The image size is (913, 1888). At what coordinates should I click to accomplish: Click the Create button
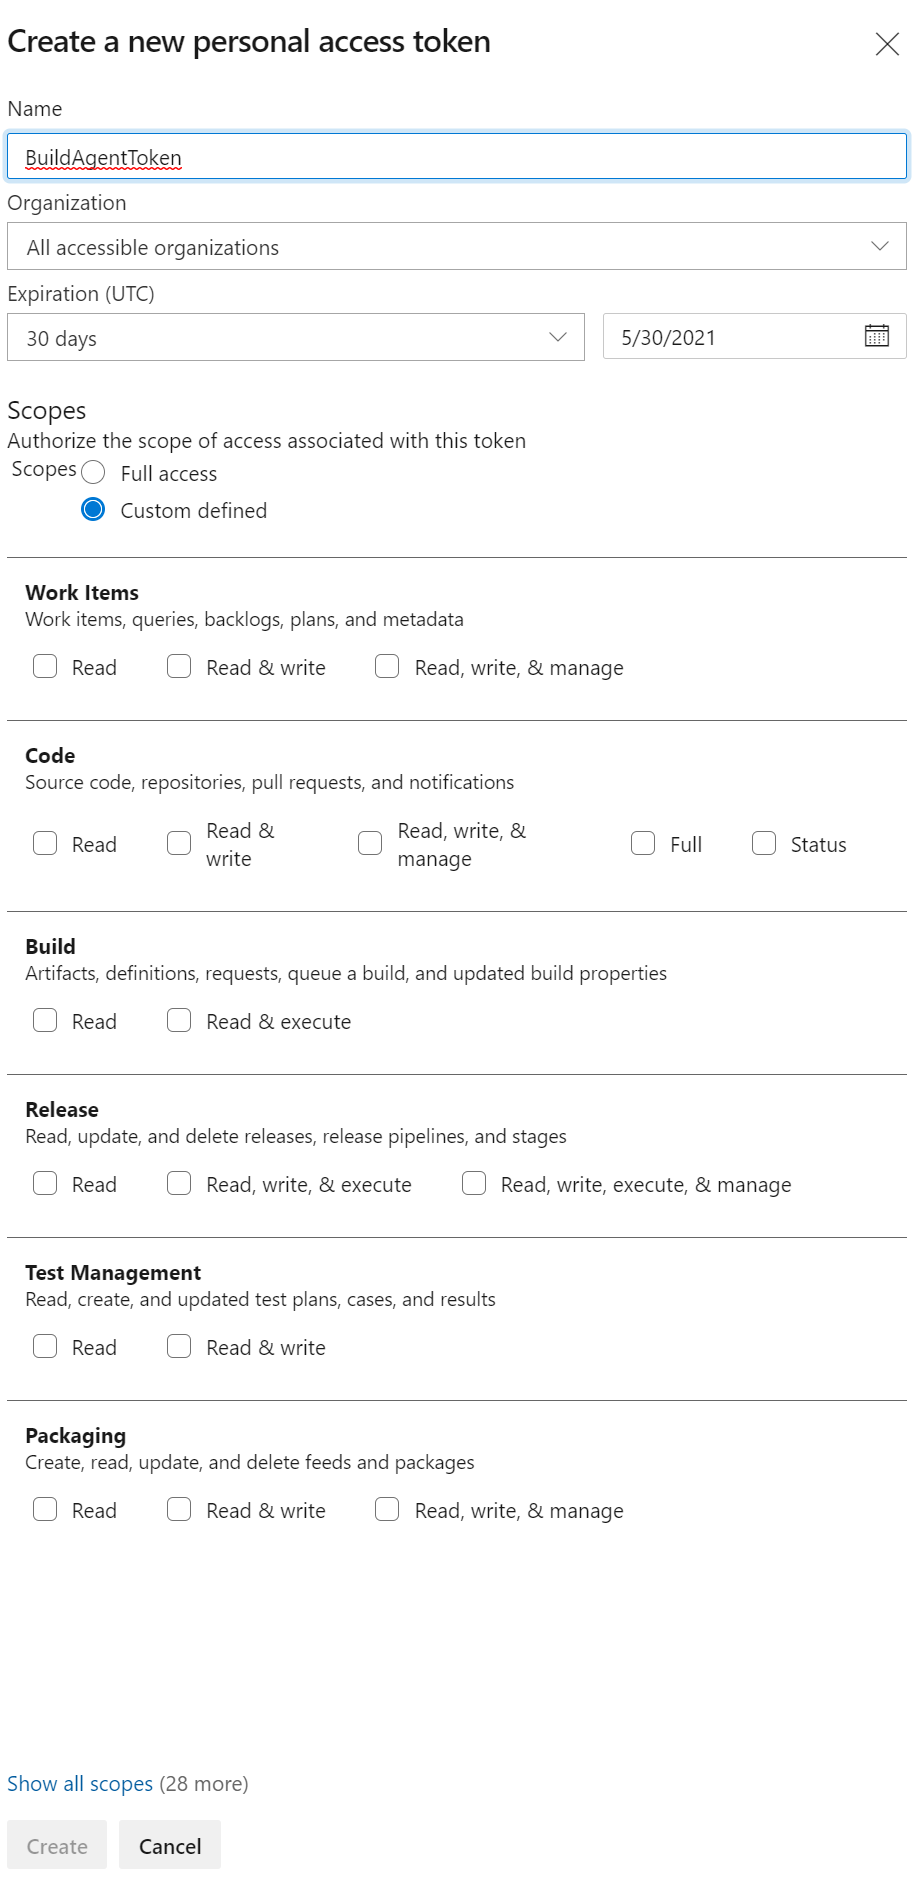57,1846
